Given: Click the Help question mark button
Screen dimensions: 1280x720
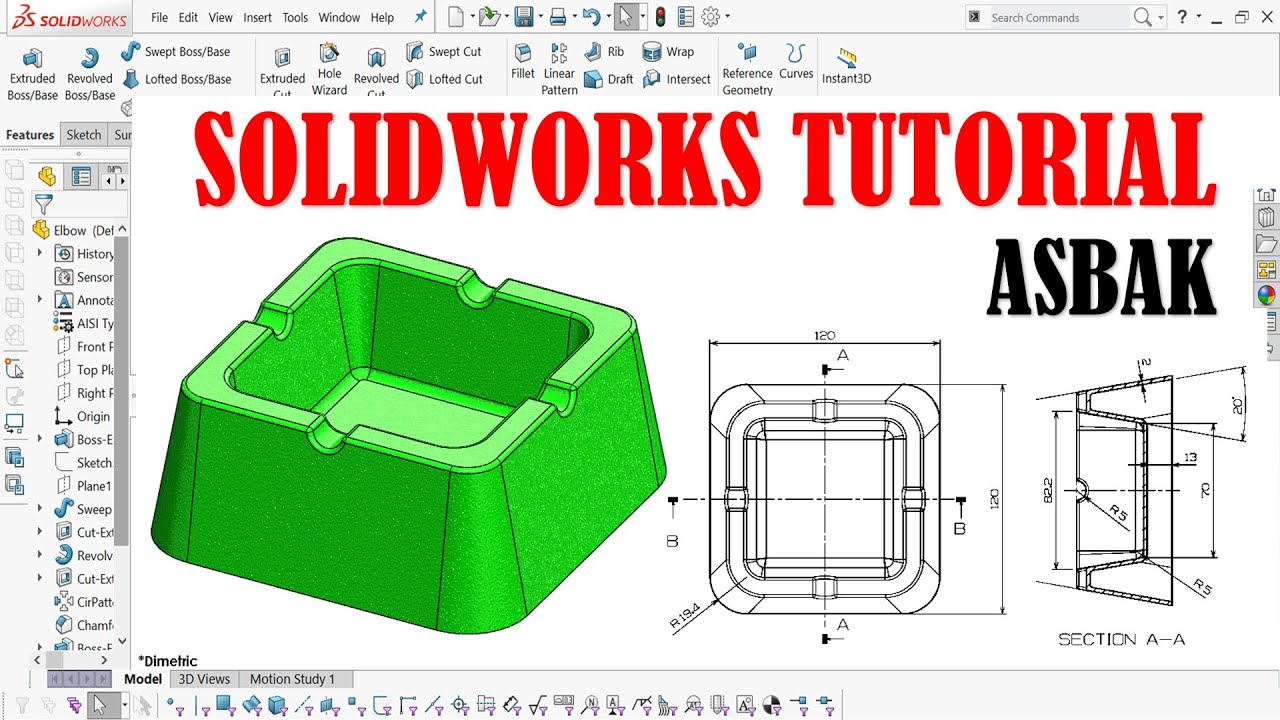Looking at the screenshot, I should tap(1182, 17).
